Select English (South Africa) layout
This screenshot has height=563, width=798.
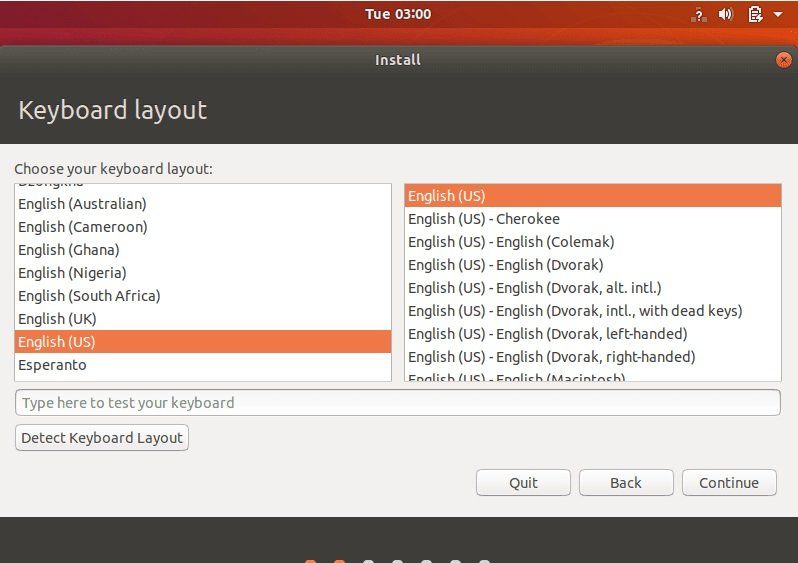(x=203, y=295)
